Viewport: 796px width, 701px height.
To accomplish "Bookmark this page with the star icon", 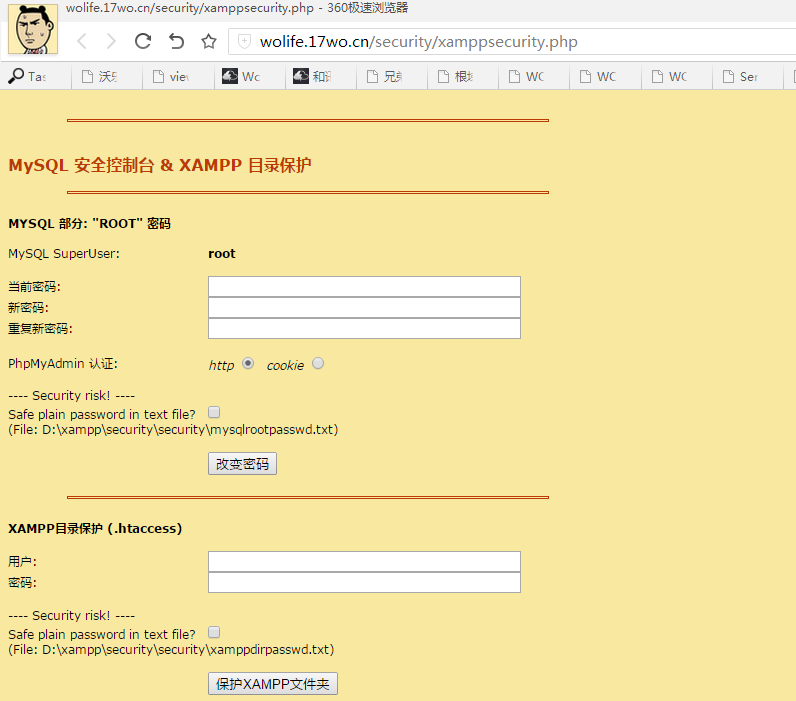I will click(x=209, y=41).
